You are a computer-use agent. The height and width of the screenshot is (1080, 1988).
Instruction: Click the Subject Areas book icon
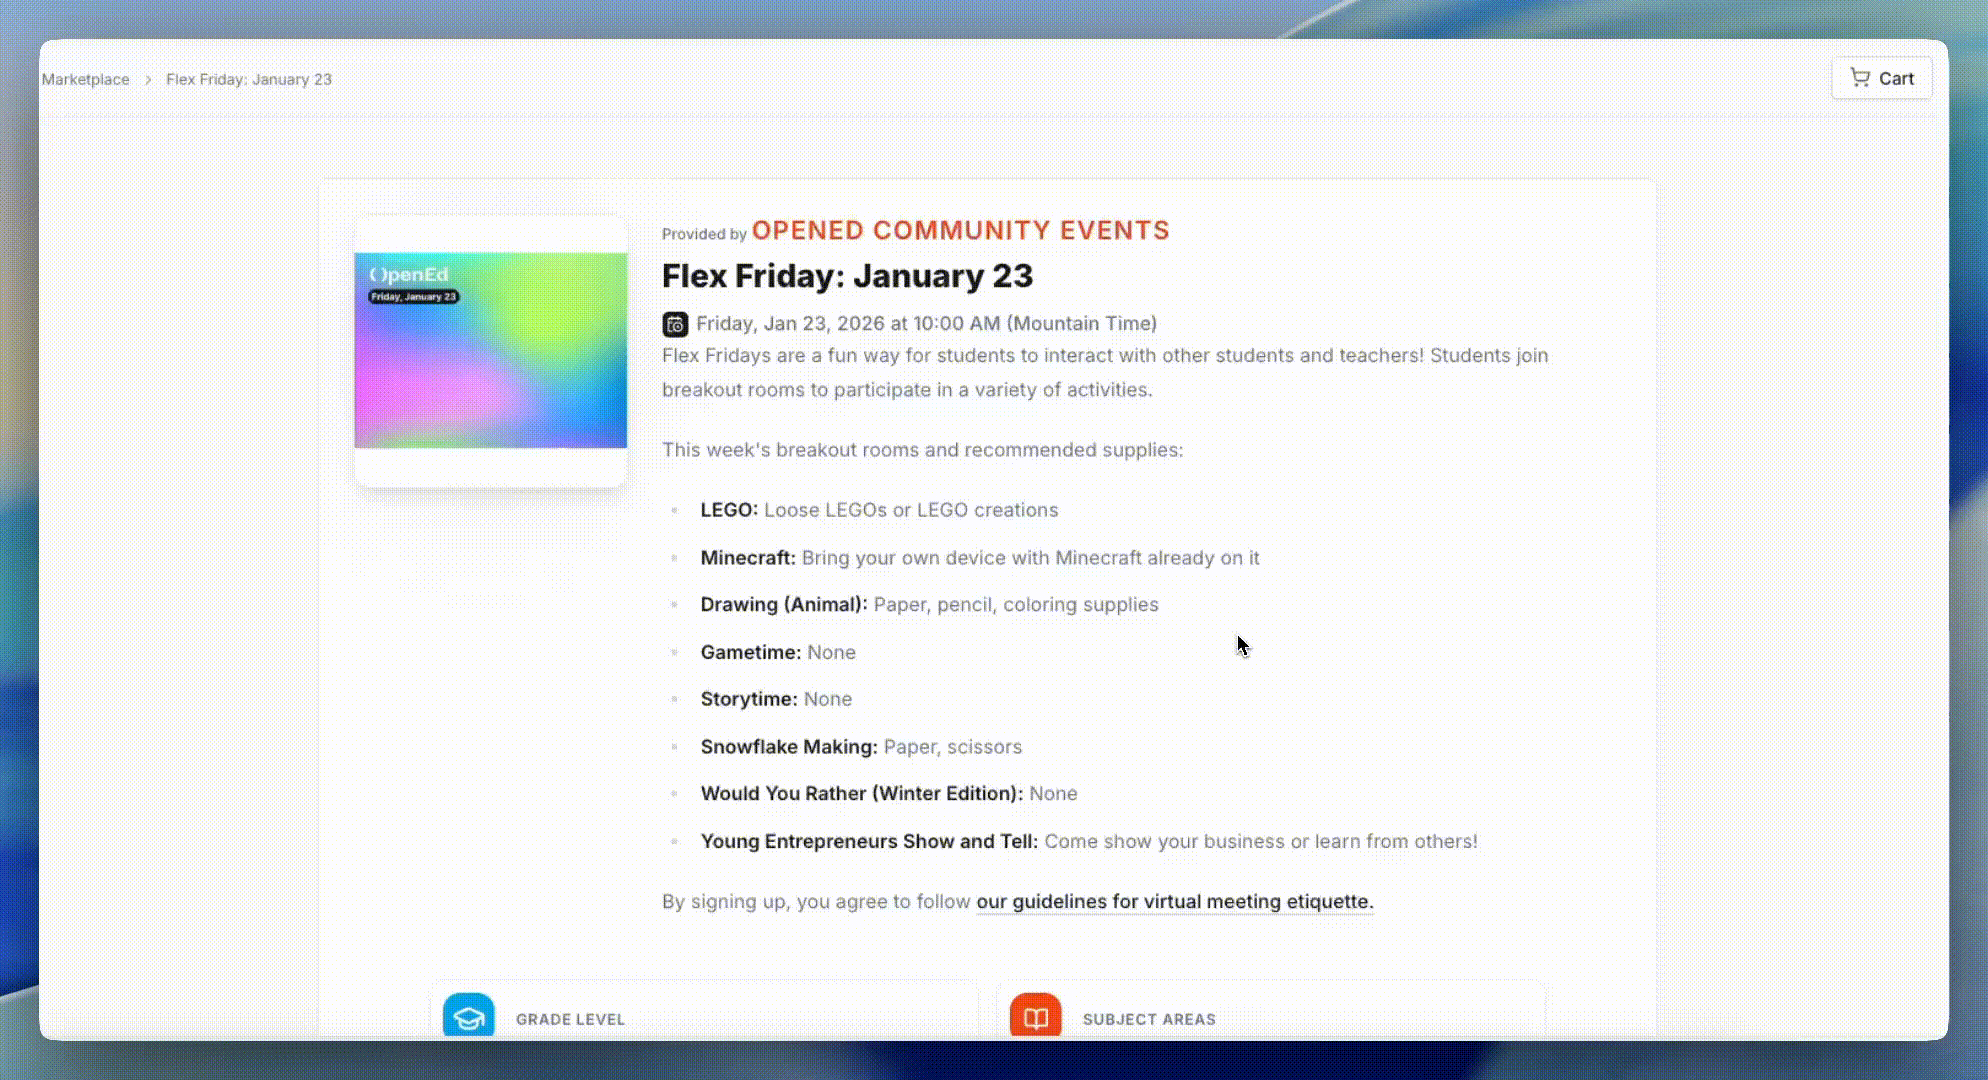point(1035,1017)
